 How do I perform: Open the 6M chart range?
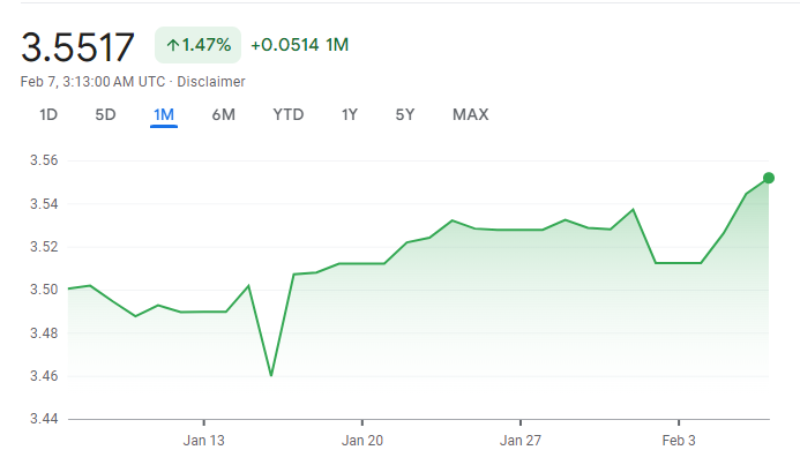[x=223, y=115]
